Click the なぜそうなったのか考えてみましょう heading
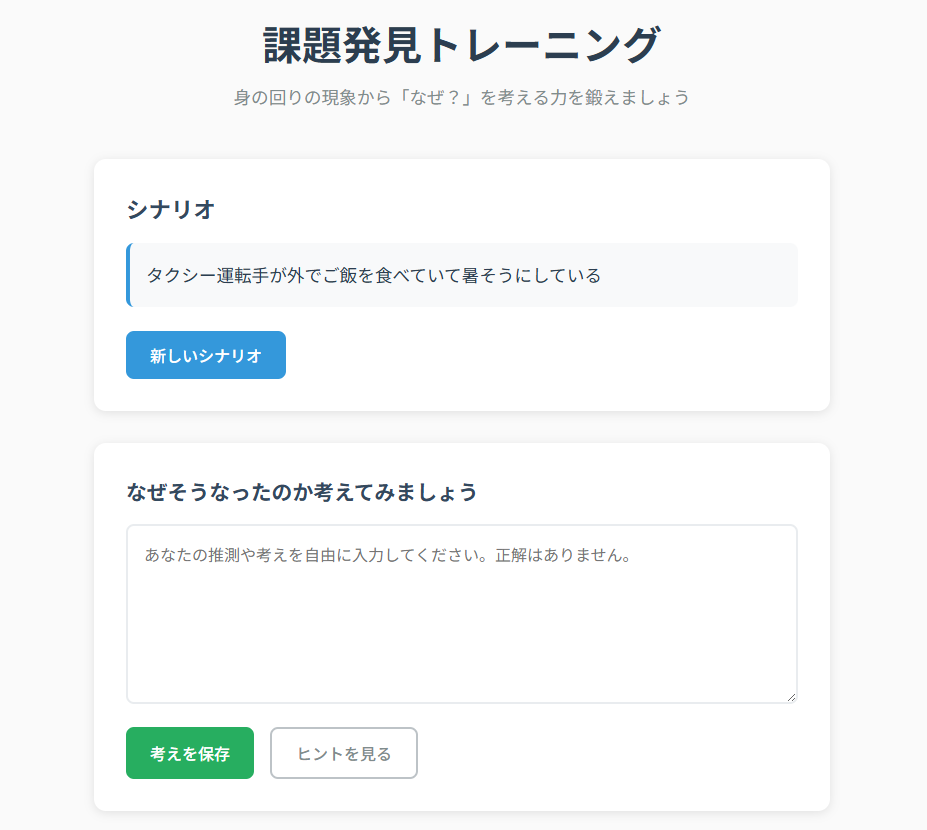Viewport: 927px width, 830px height. coord(302,492)
